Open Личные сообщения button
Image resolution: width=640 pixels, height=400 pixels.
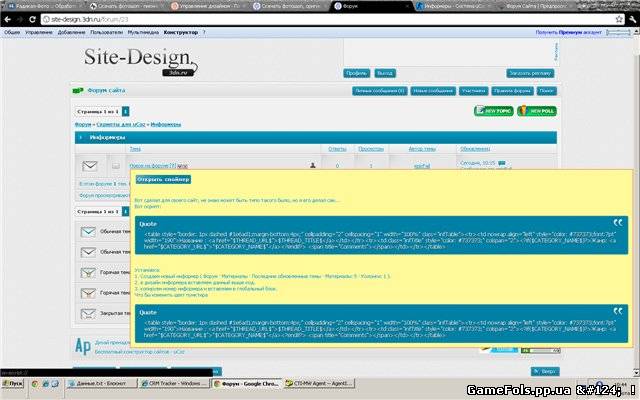(x=380, y=91)
